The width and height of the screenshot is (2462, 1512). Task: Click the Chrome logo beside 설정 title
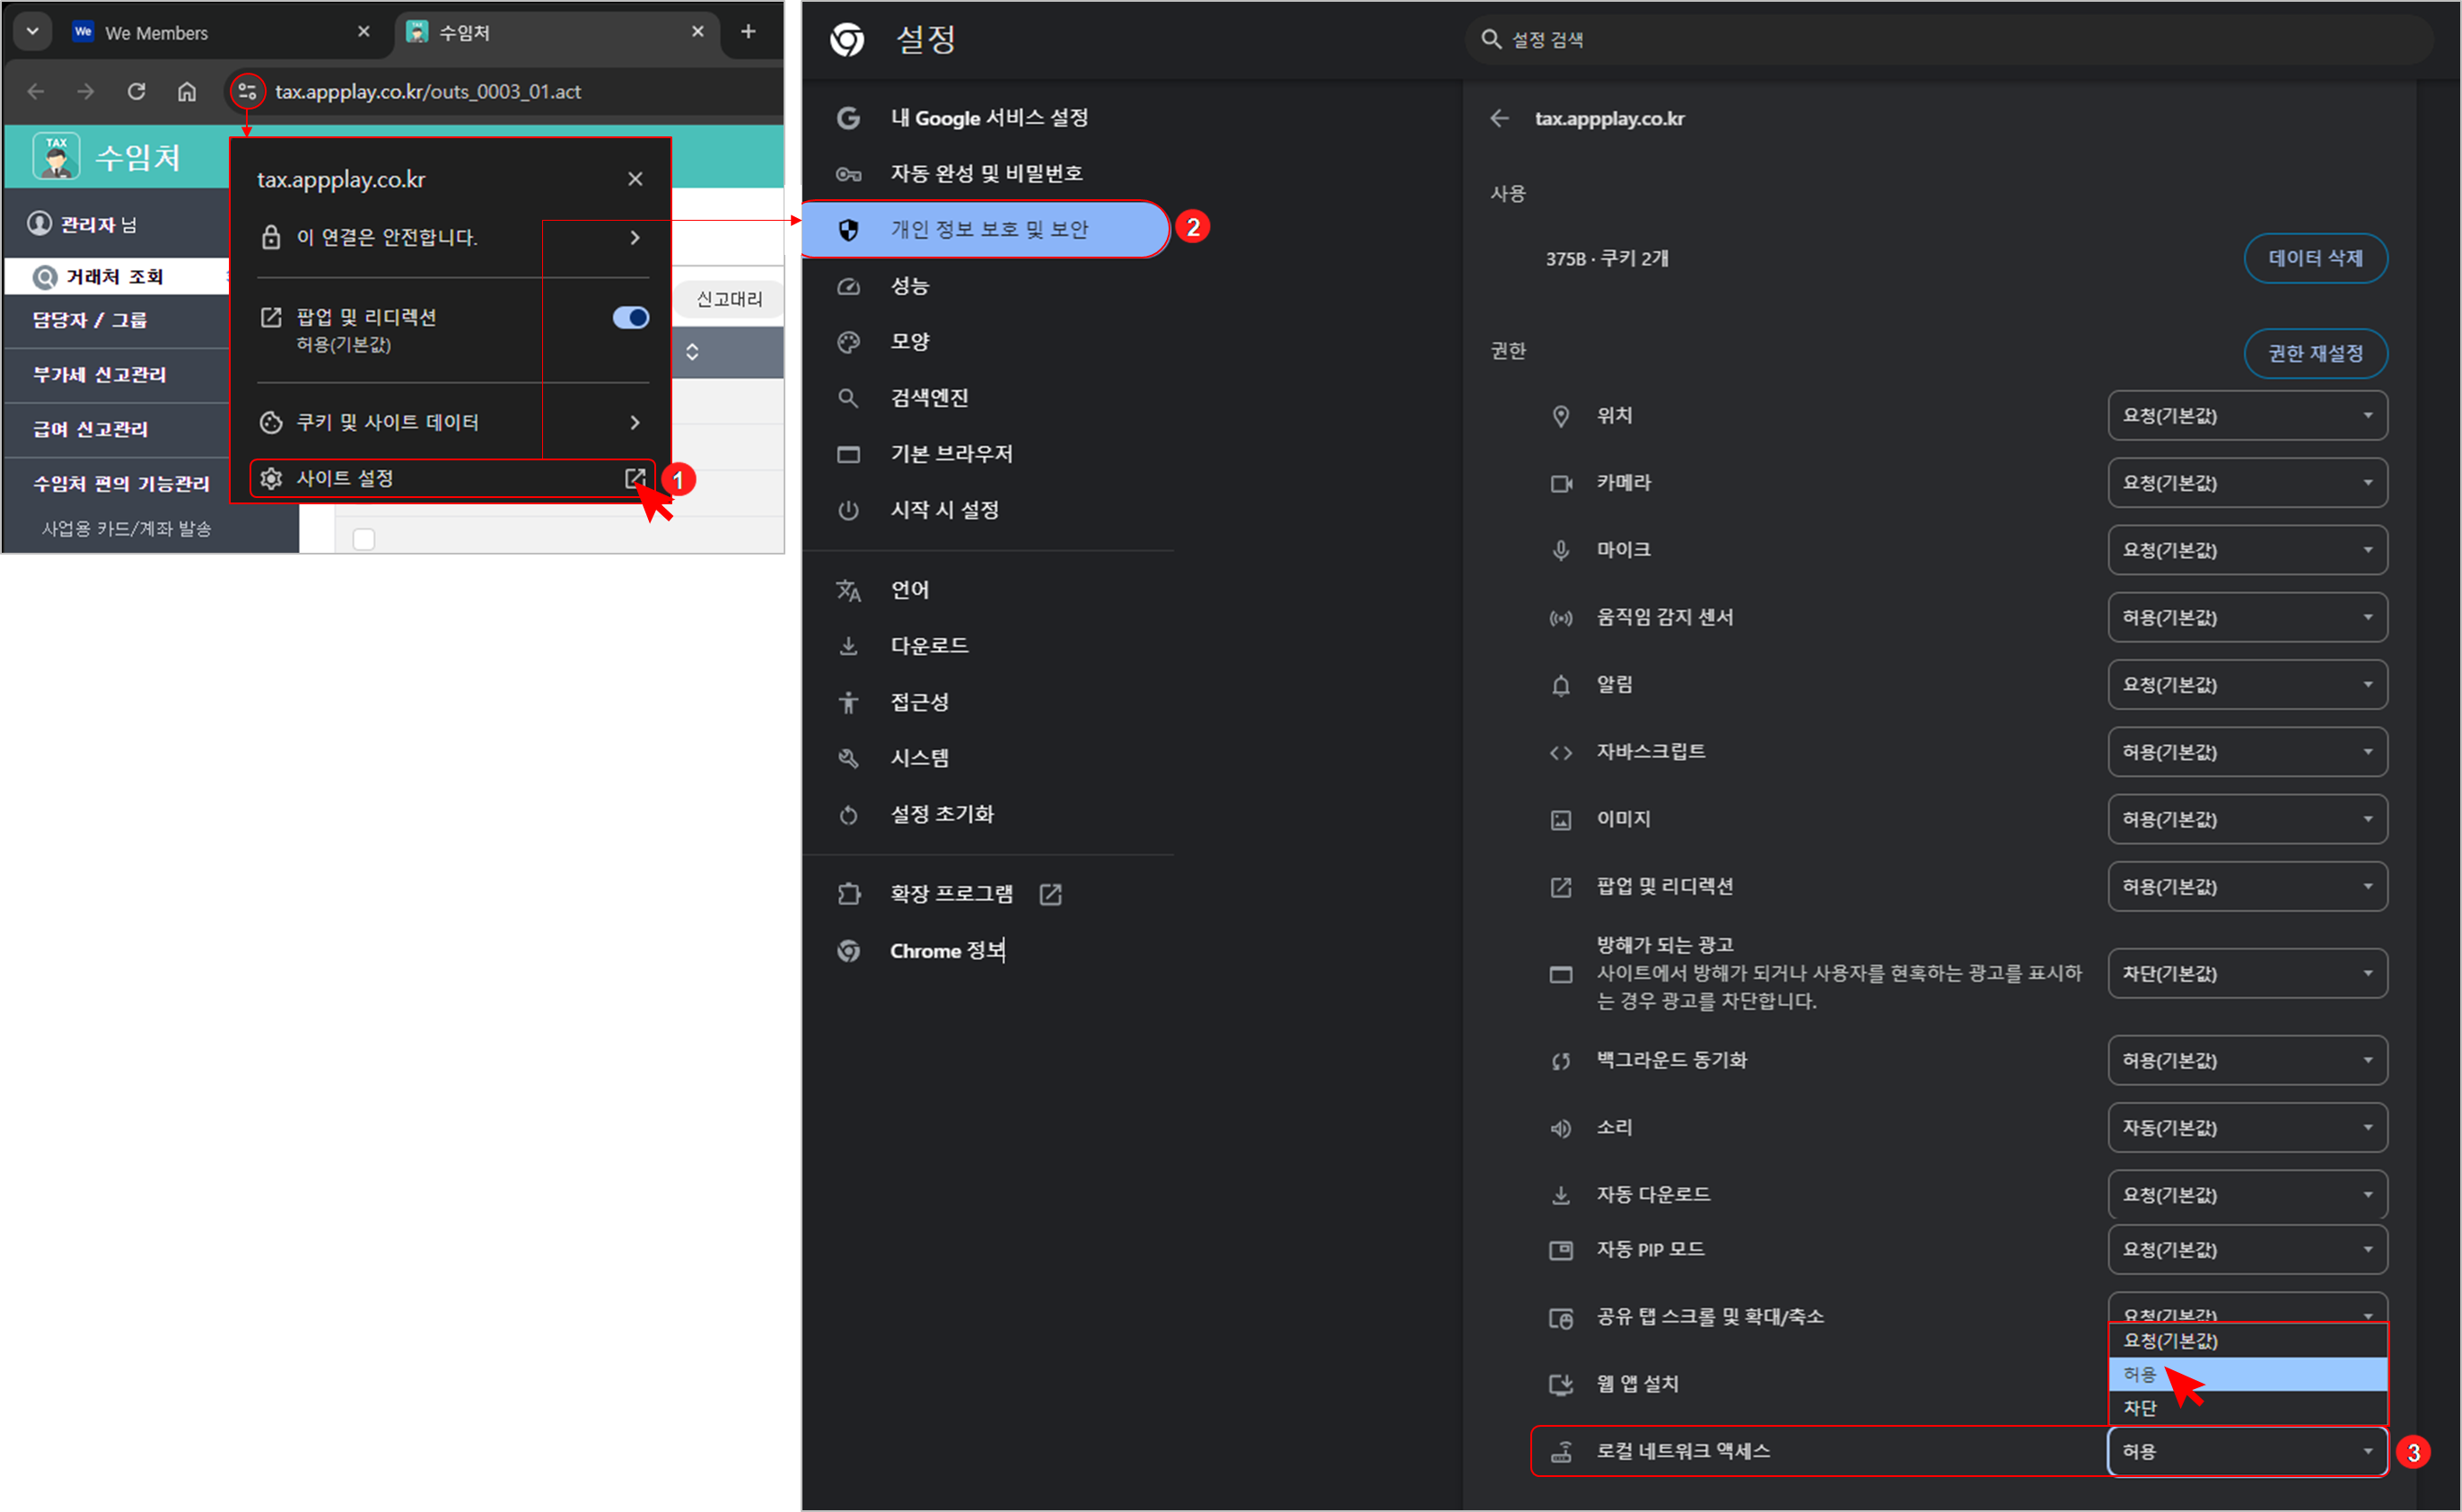click(847, 40)
